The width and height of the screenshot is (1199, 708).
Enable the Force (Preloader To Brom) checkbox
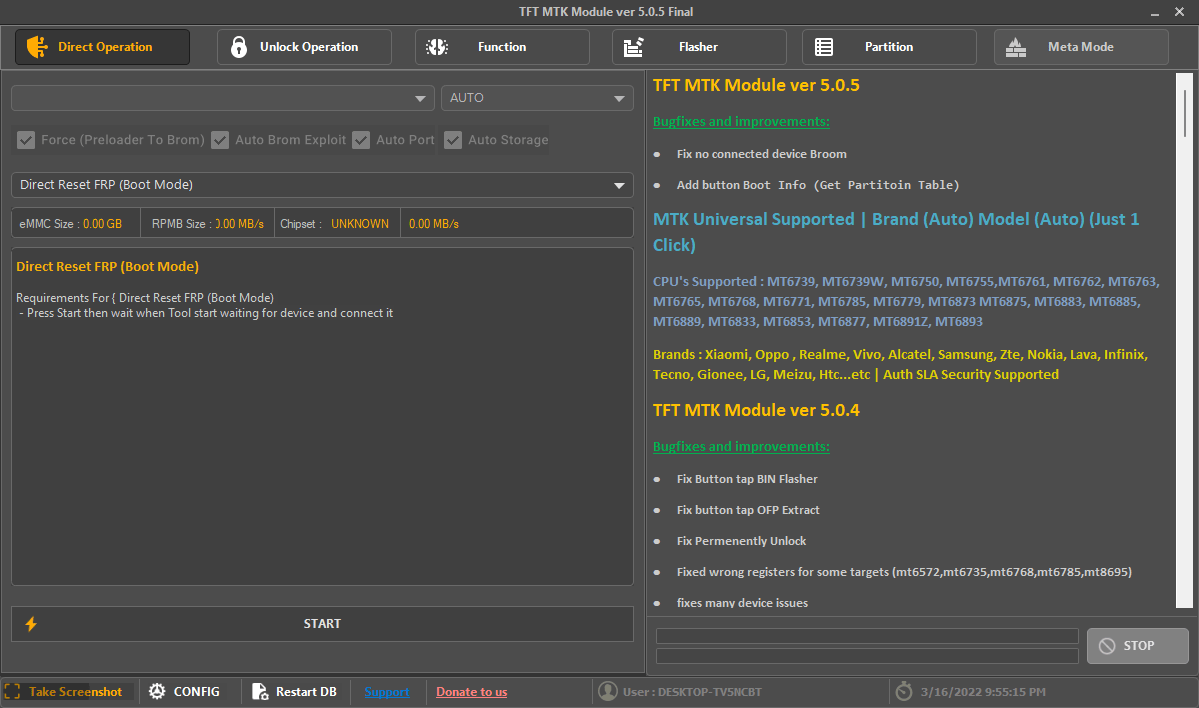tap(26, 140)
